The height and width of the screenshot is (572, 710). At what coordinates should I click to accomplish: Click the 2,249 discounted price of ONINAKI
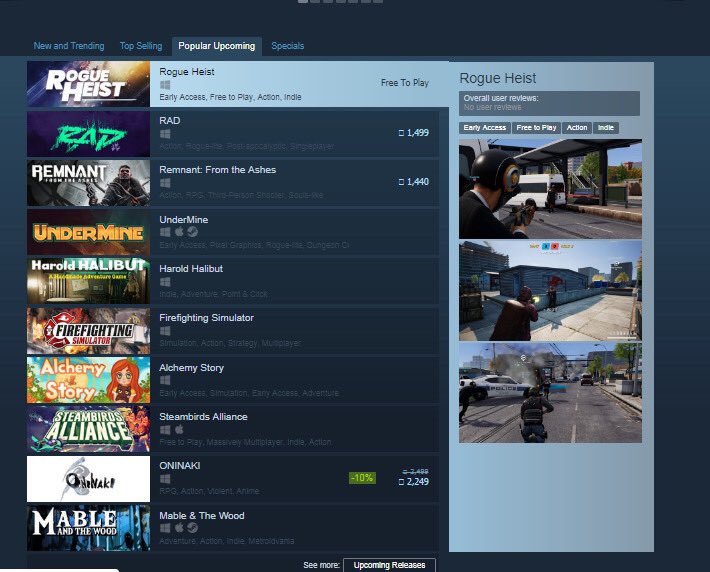click(414, 482)
